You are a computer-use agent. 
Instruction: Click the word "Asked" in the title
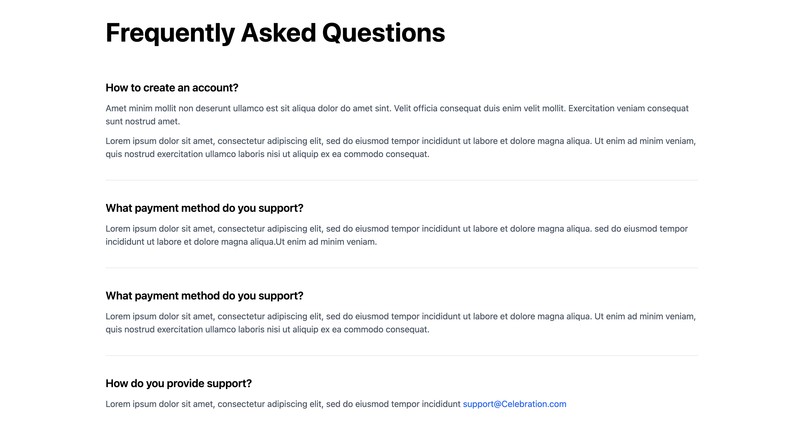(278, 33)
